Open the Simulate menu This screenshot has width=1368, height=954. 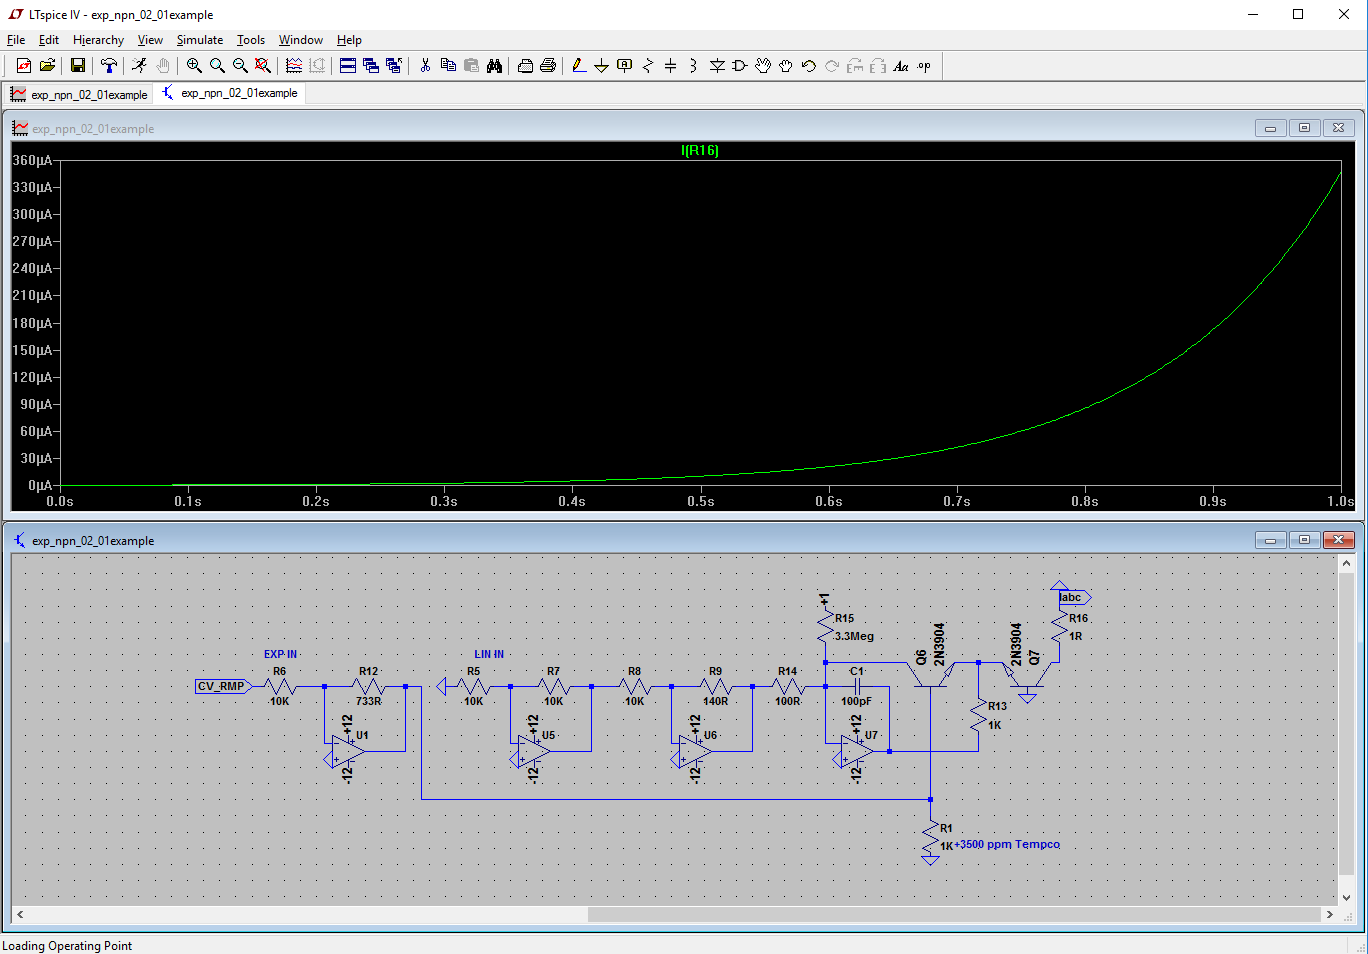[199, 40]
